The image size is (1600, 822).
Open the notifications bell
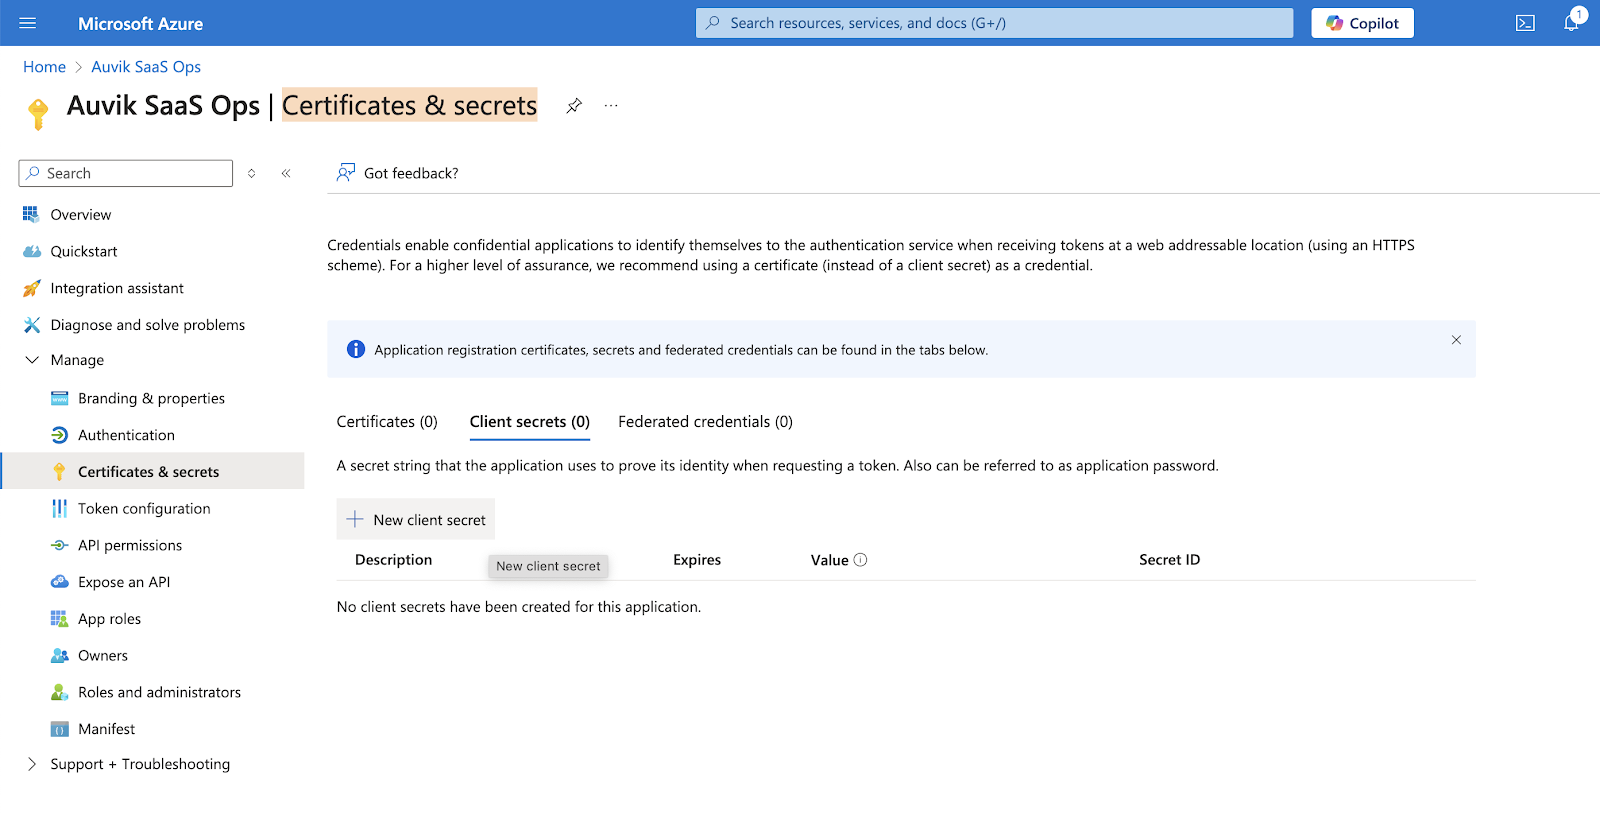pos(1571,23)
